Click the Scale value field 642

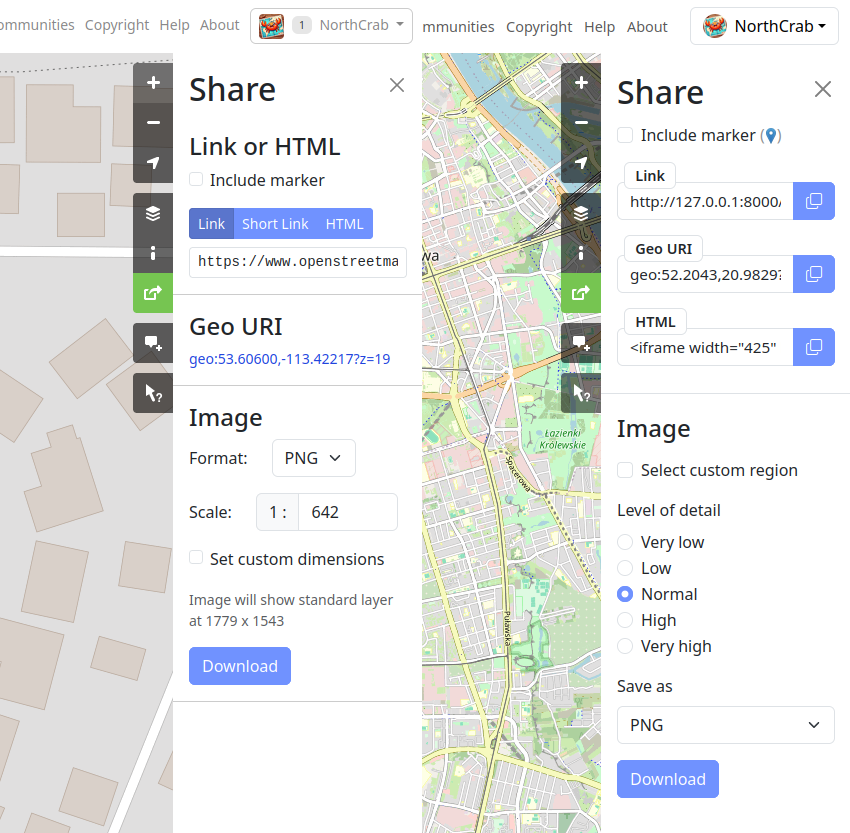pos(347,512)
